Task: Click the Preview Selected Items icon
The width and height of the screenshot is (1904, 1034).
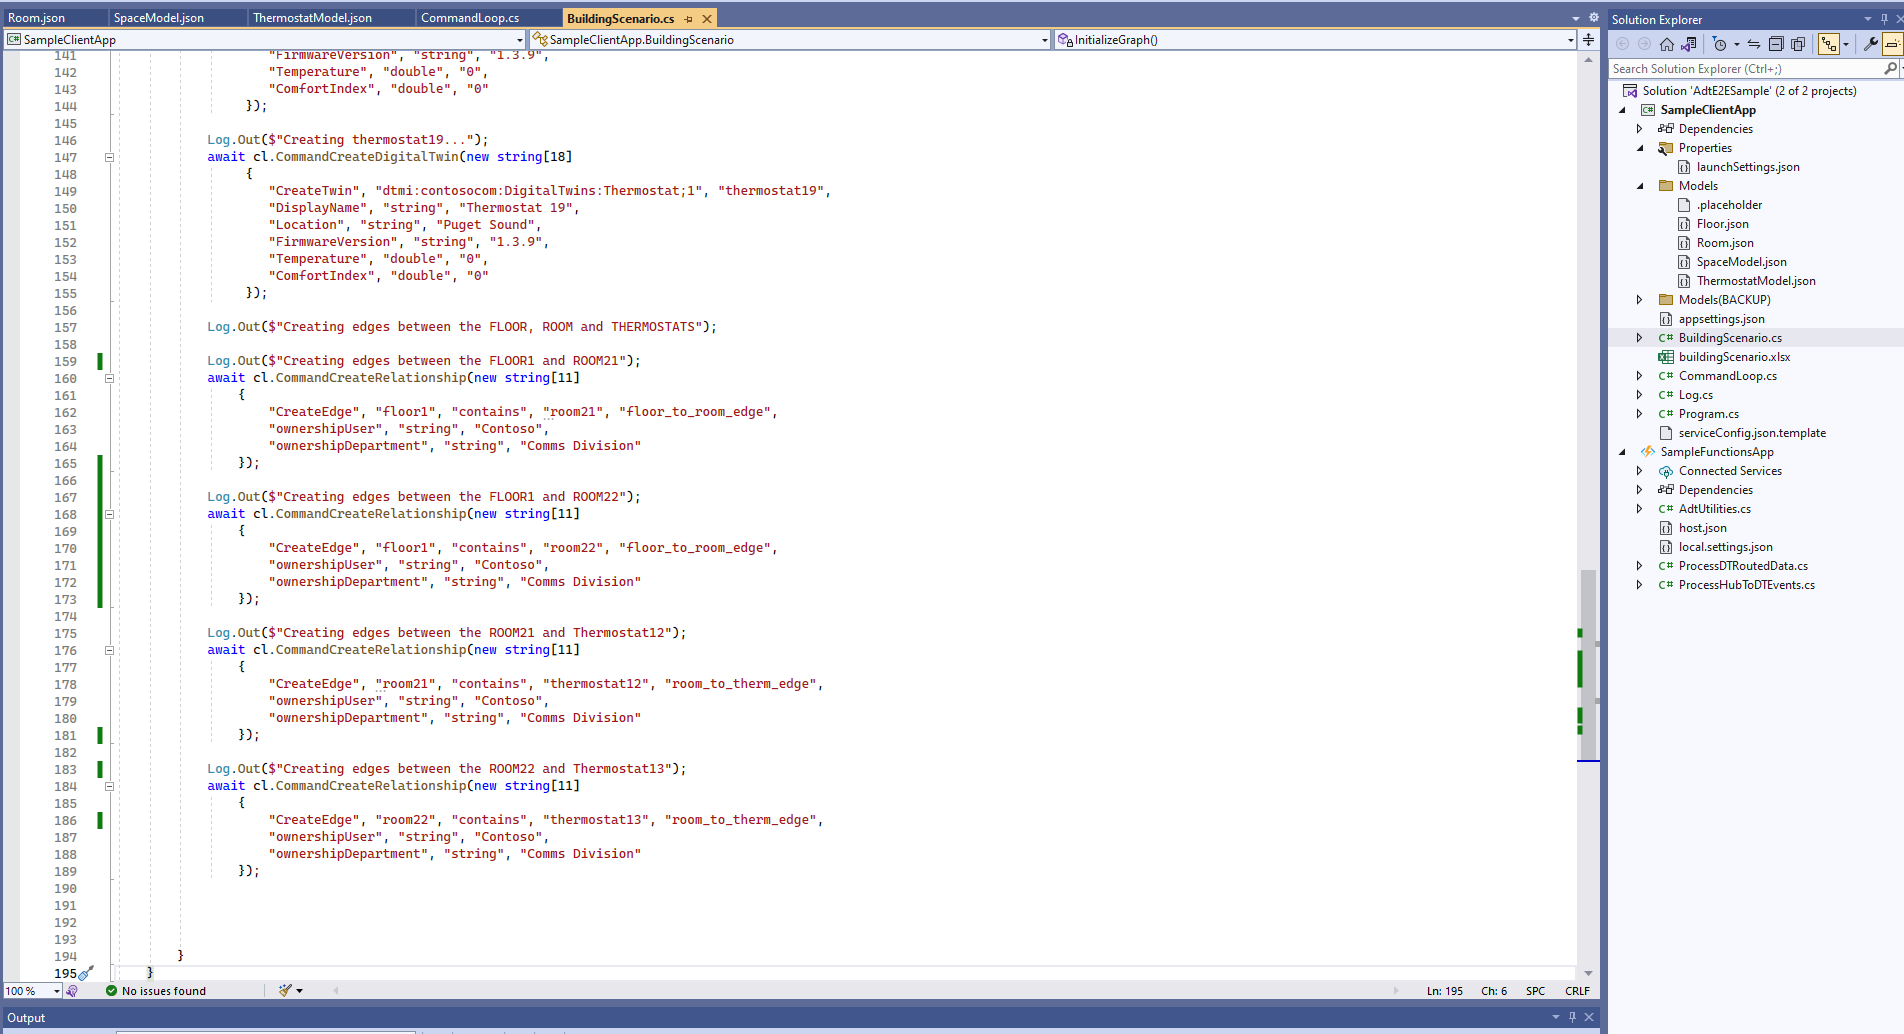Action: pyautogui.click(x=1799, y=43)
